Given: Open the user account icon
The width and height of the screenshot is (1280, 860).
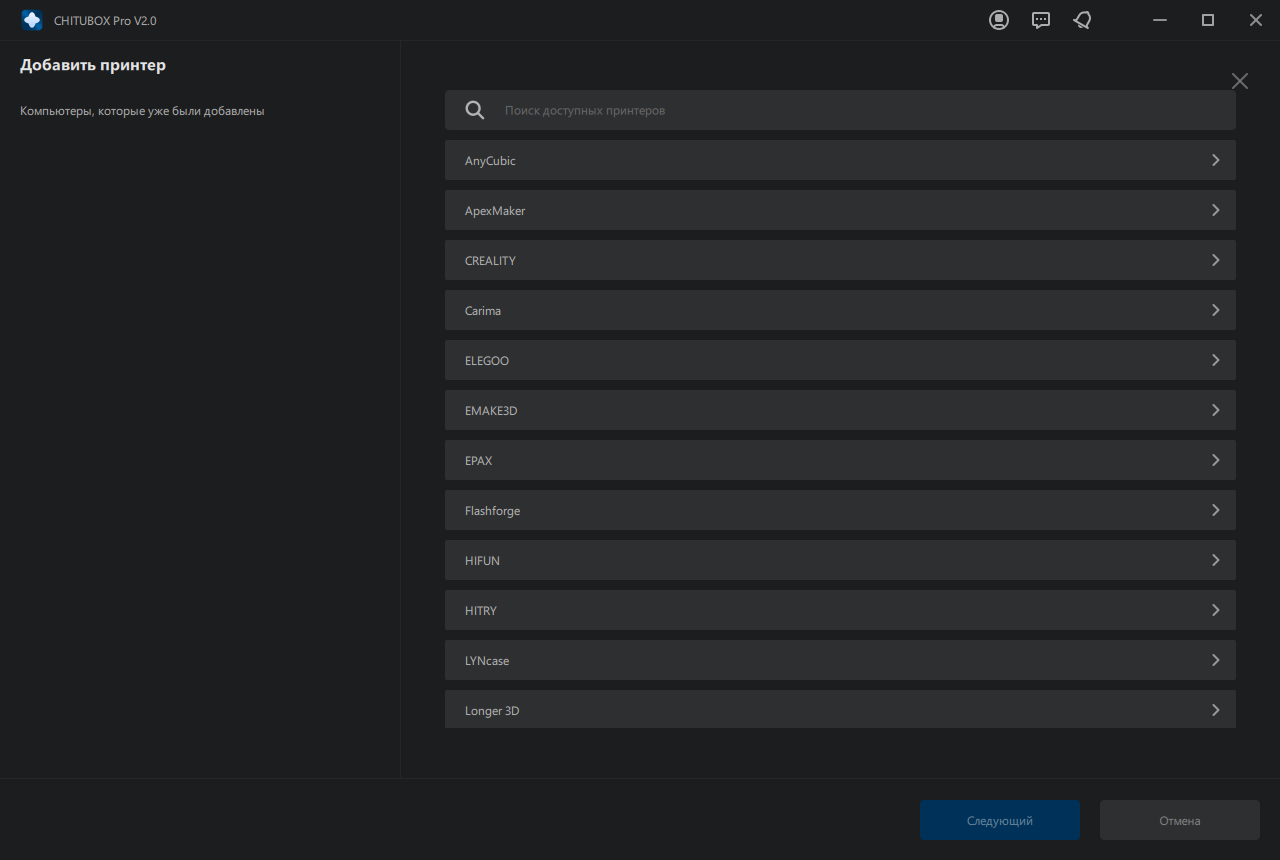Looking at the screenshot, I should pyautogui.click(x=999, y=20).
